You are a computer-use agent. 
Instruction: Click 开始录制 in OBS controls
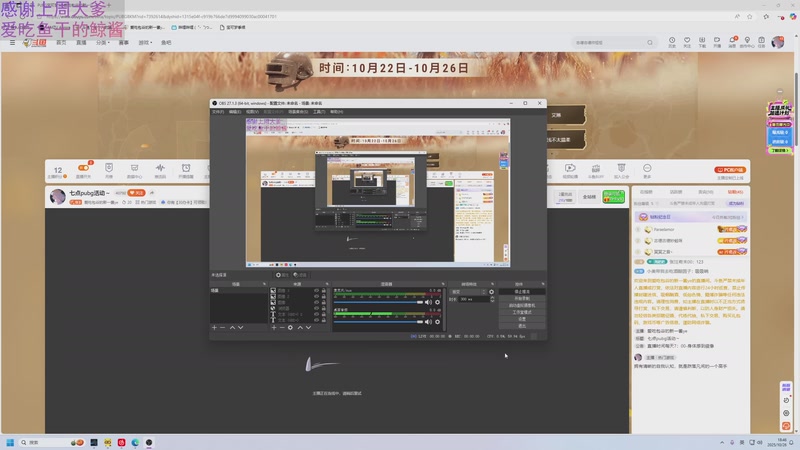click(522, 298)
